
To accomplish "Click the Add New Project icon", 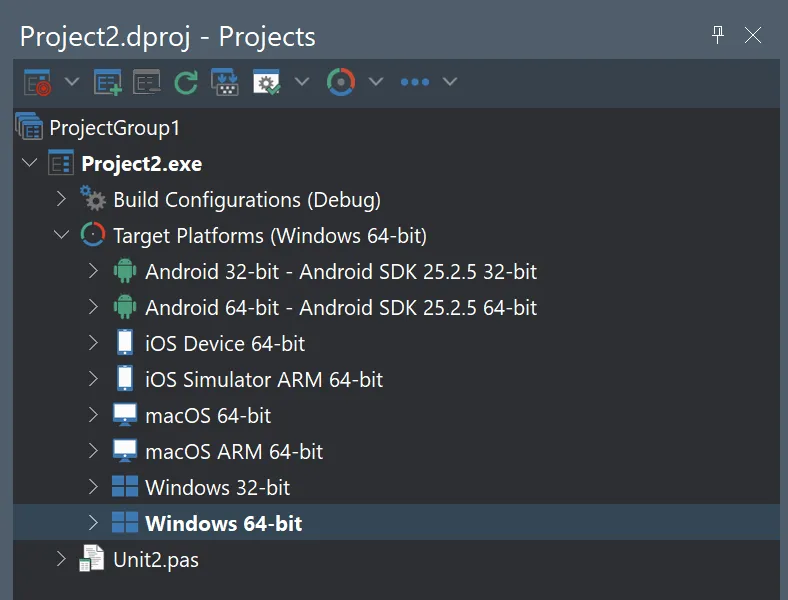I will (108, 82).
